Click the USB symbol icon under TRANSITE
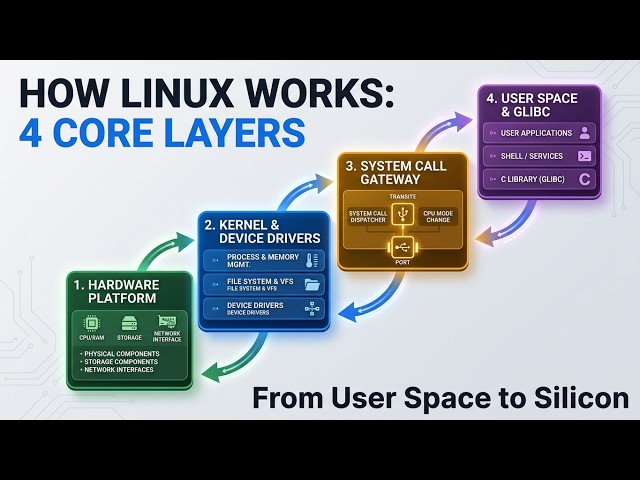The width and height of the screenshot is (640, 480). pos(402,214)
